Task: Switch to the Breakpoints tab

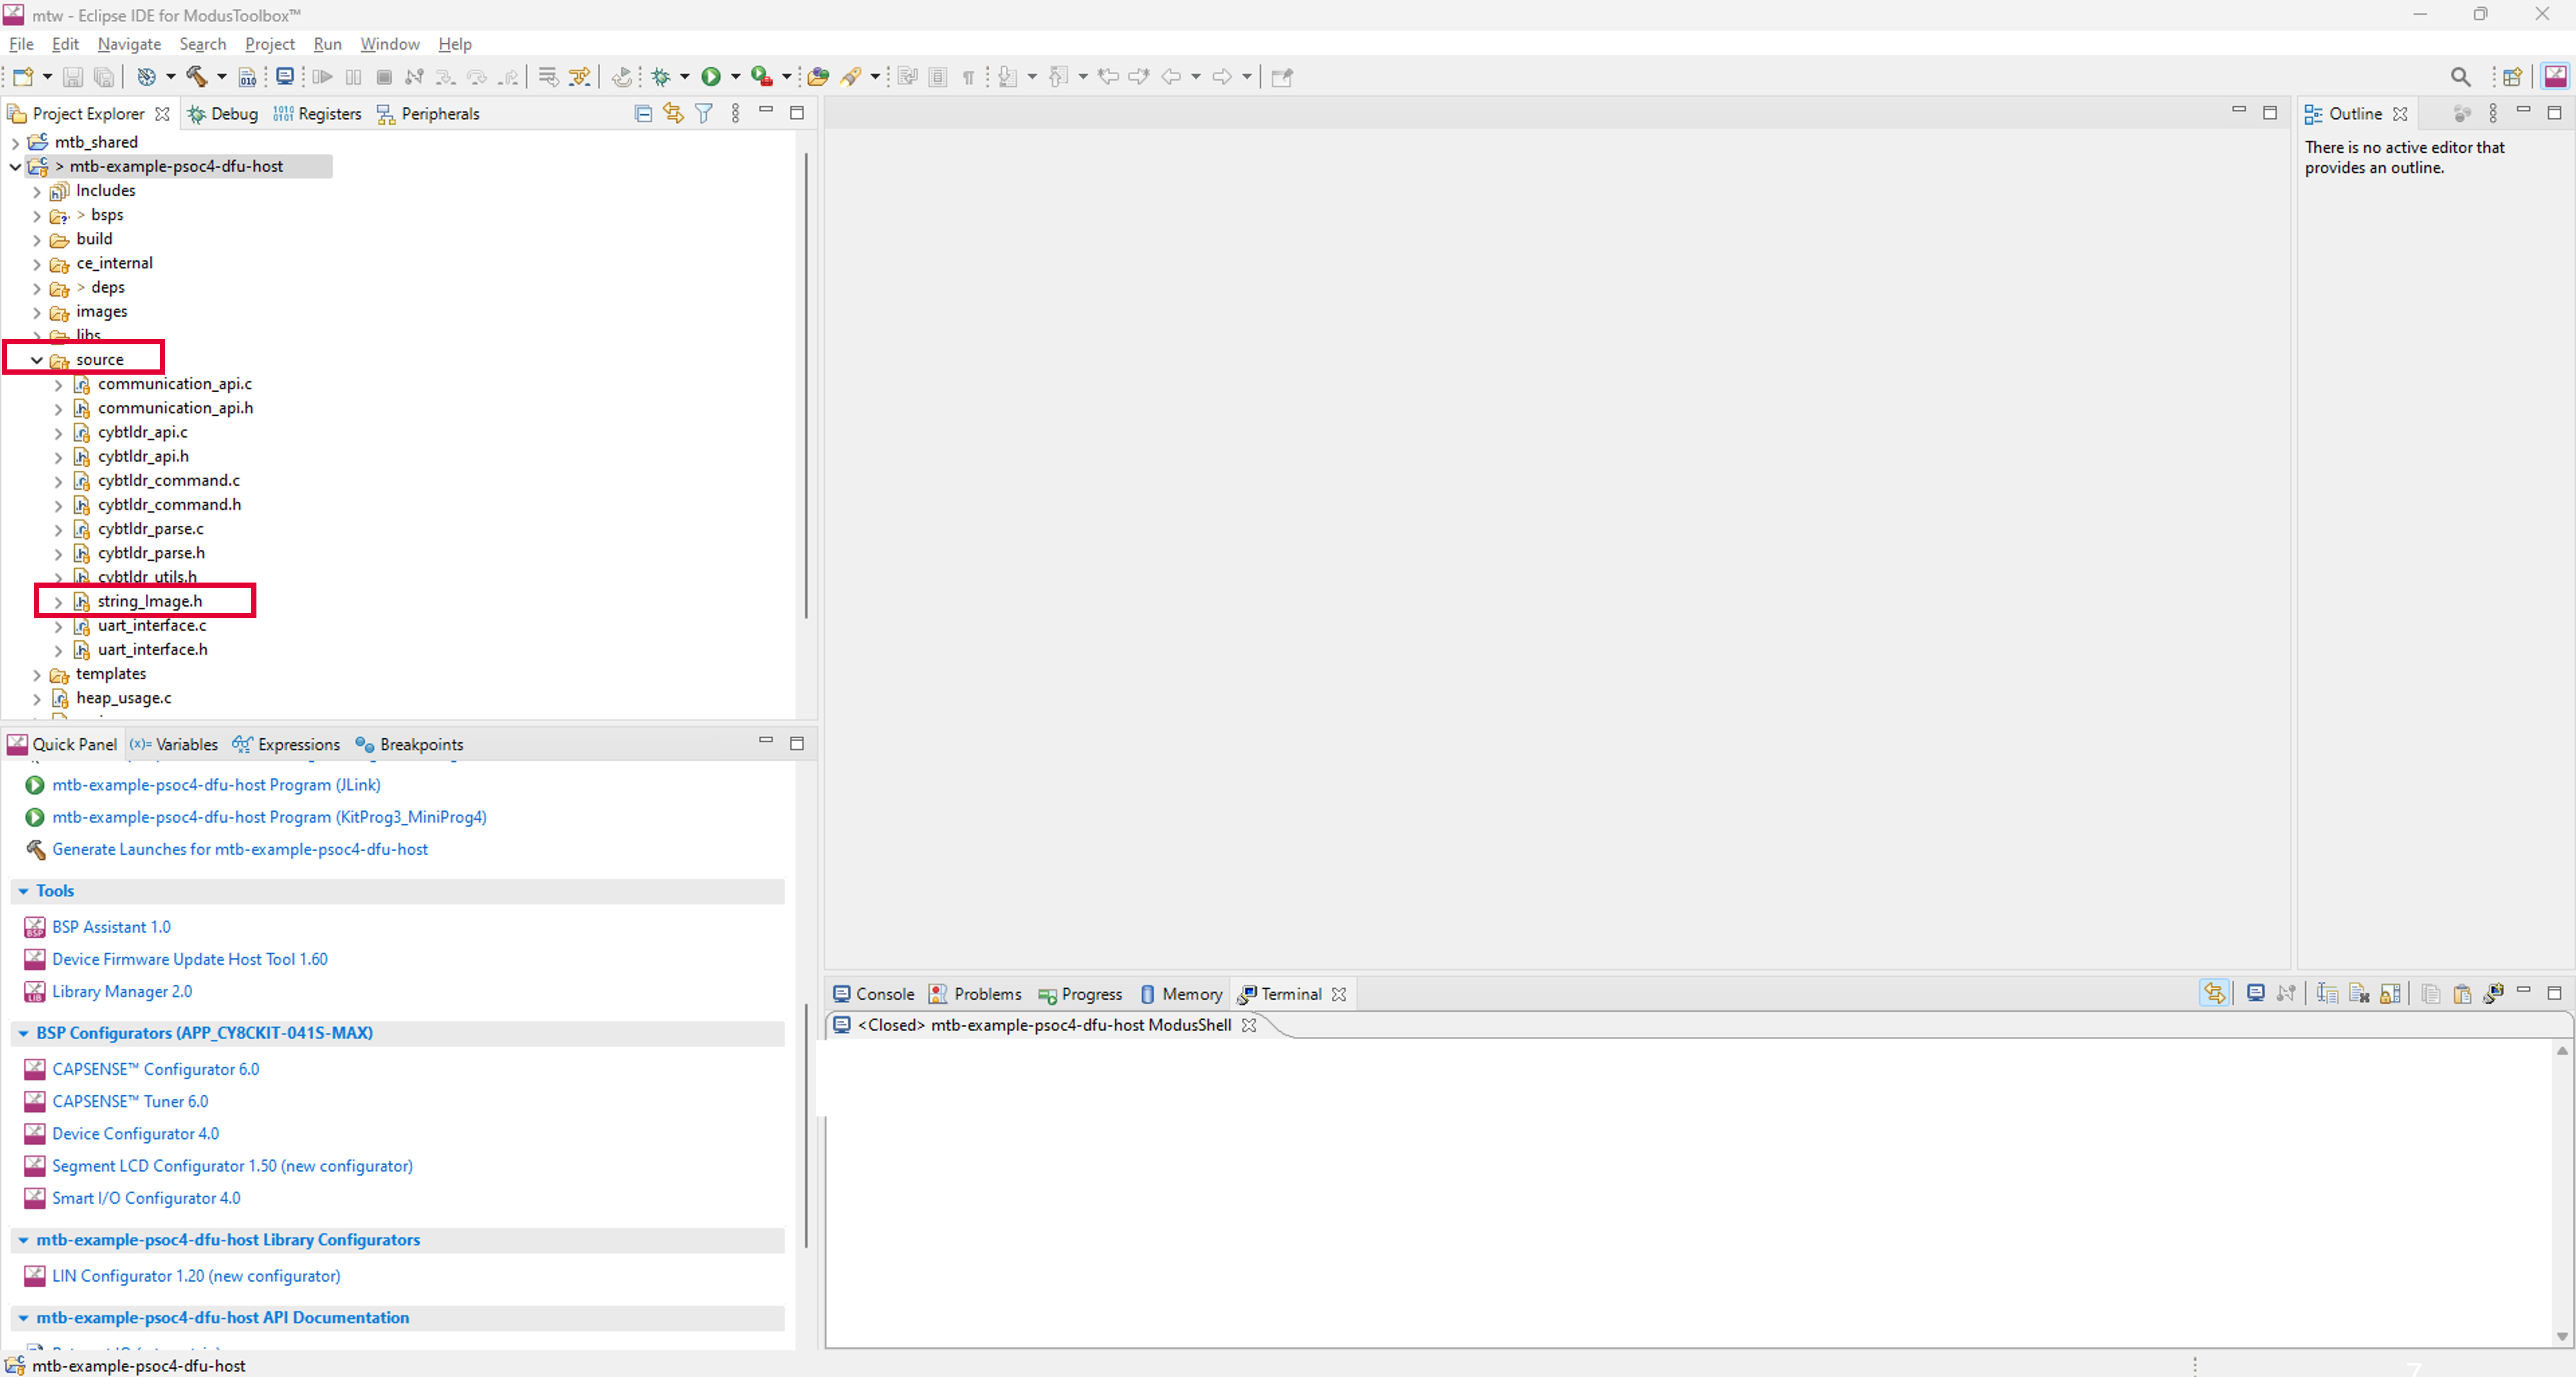Action: click(410, 745)
